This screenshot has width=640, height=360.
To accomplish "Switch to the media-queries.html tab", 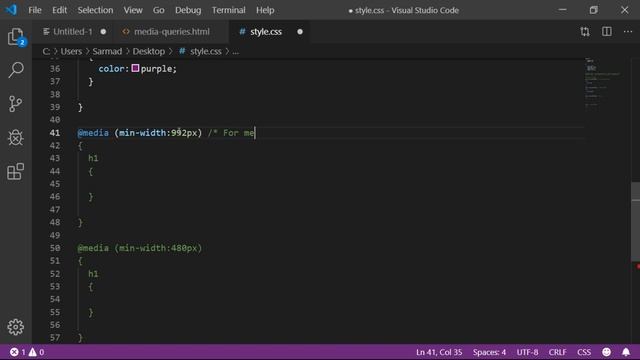I will tap(171, 32).
